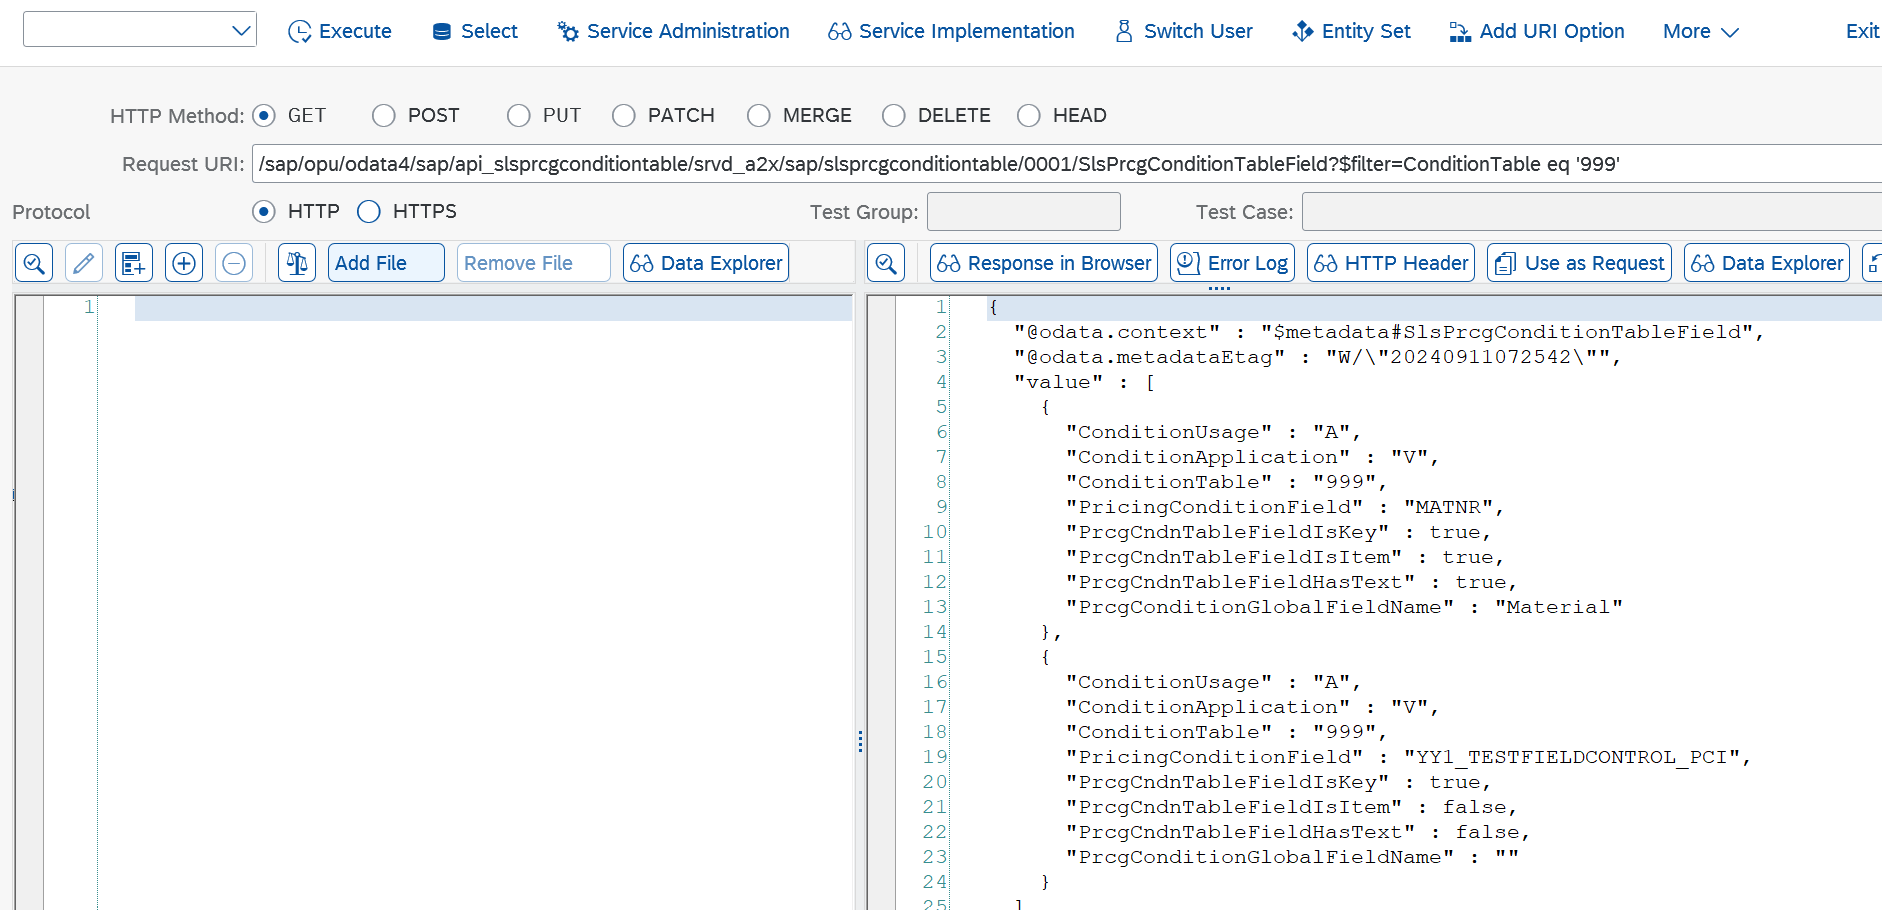1882x910 pixels.
Task: Click the minus circle icon in request pane
Action: [234, 263]
